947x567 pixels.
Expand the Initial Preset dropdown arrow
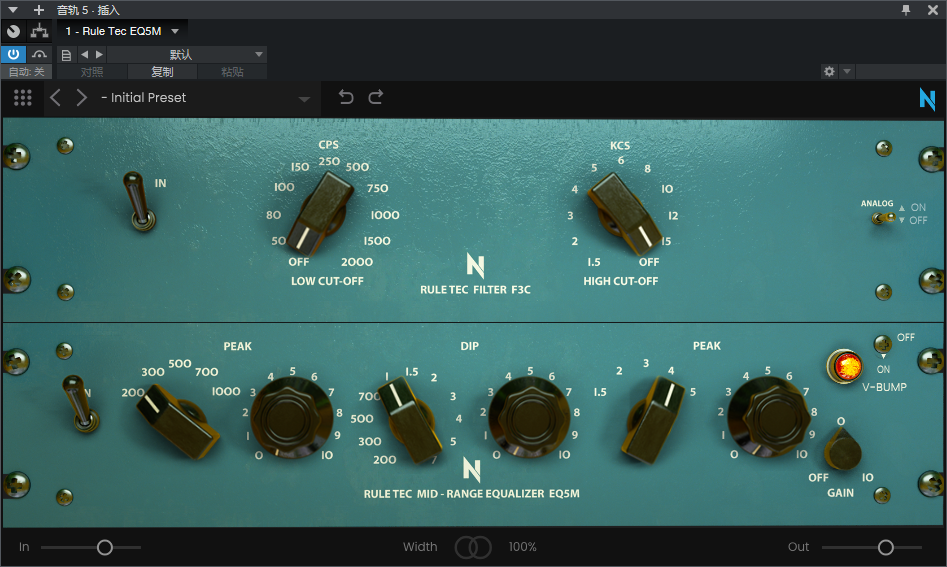304,99
